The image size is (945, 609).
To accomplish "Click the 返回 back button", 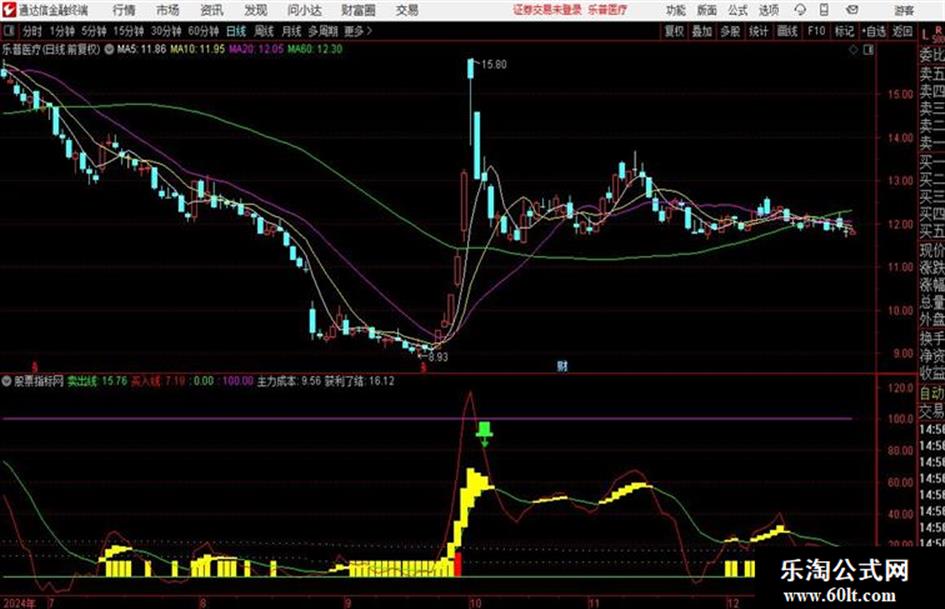I will tap(902, 31).
